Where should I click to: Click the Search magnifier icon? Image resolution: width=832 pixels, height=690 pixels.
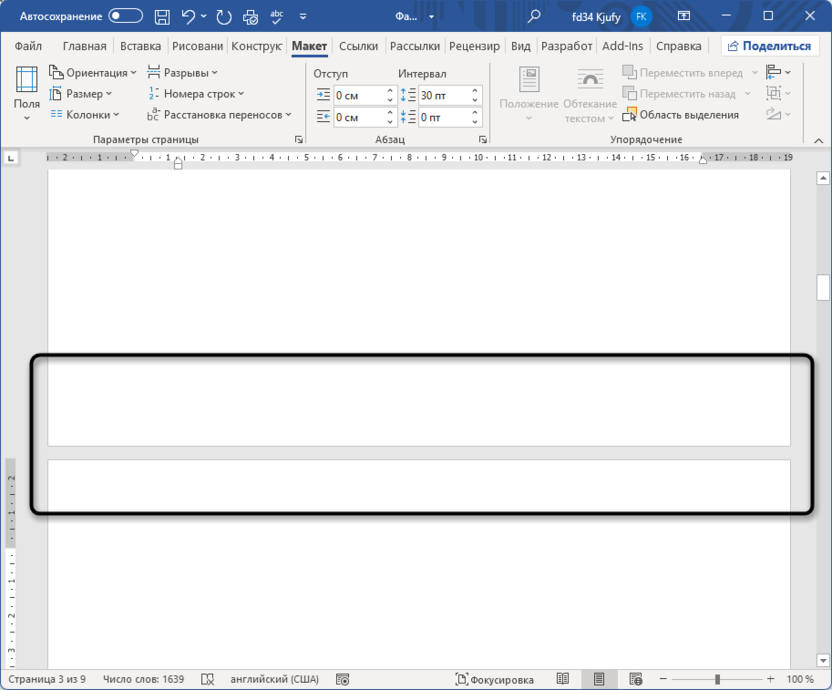[x=534, y=16]
